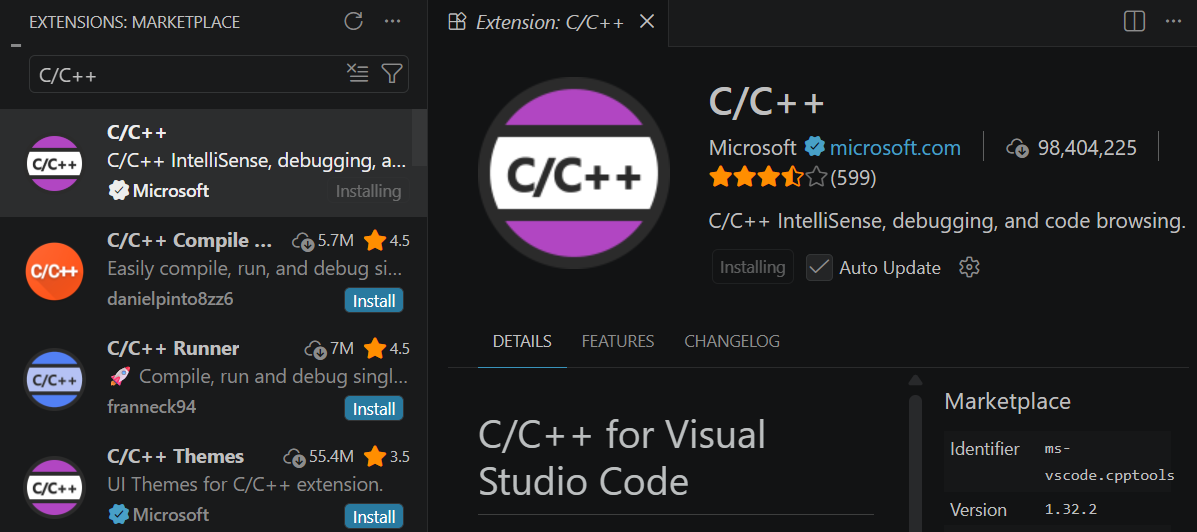Click danielpinto8zz6 publisher name

[170, 299]
